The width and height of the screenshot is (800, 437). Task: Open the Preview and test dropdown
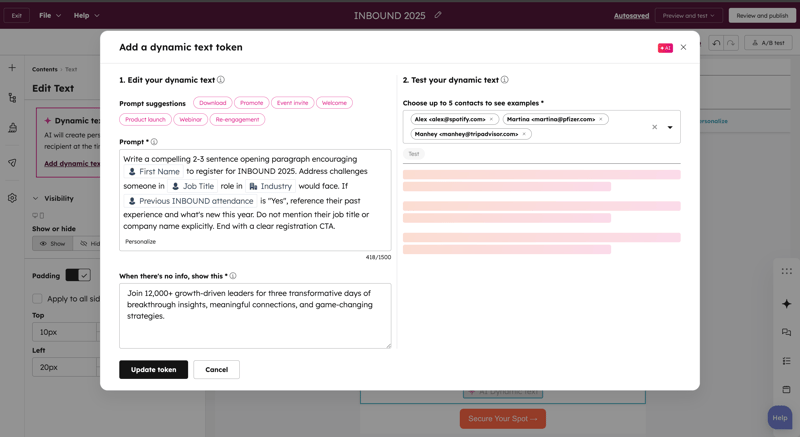pos(688,16)
